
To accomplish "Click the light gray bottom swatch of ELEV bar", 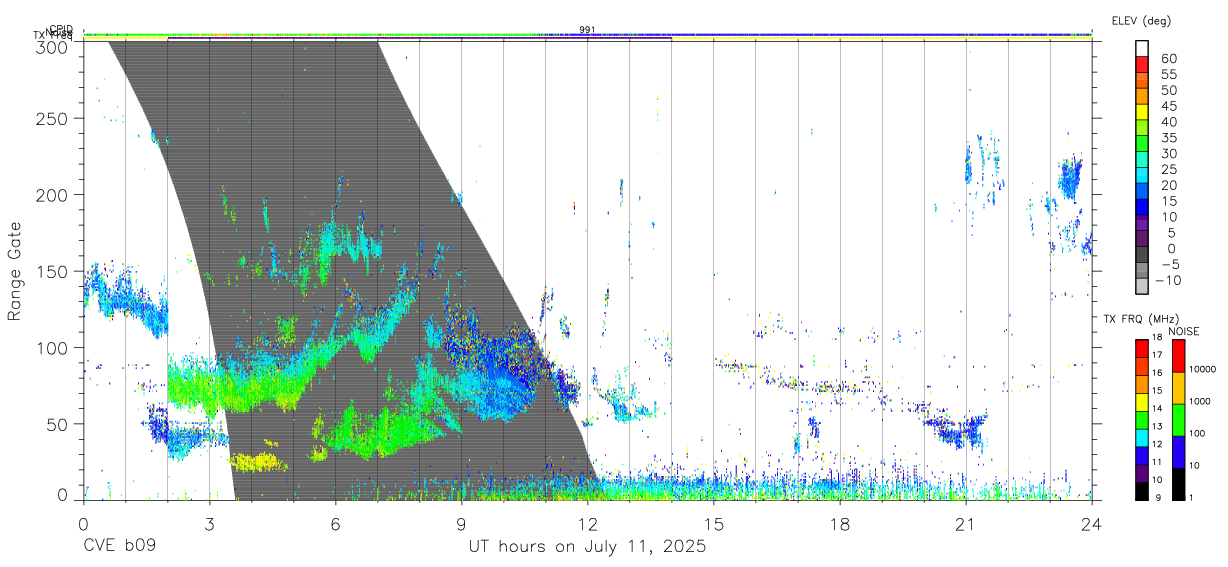I will click(1142, 288).
